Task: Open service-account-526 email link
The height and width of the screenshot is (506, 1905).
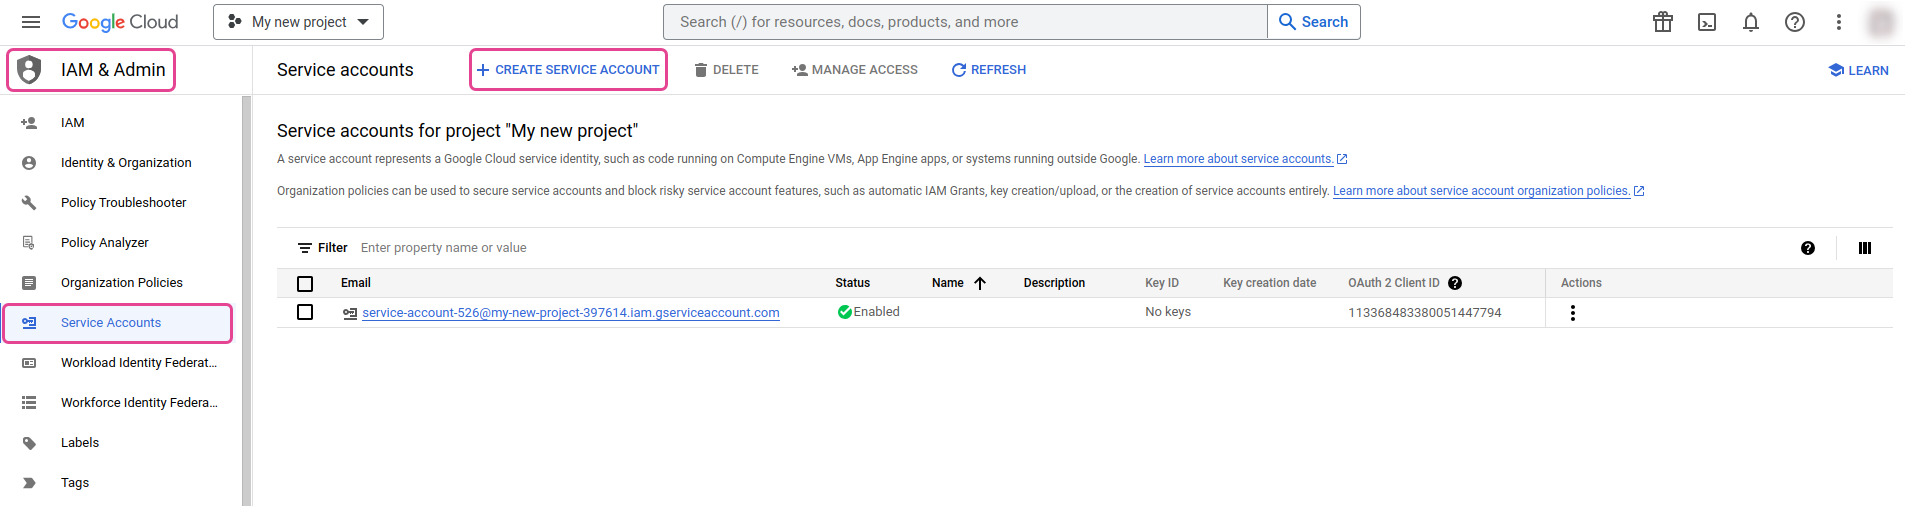Action: pos(571,313)
